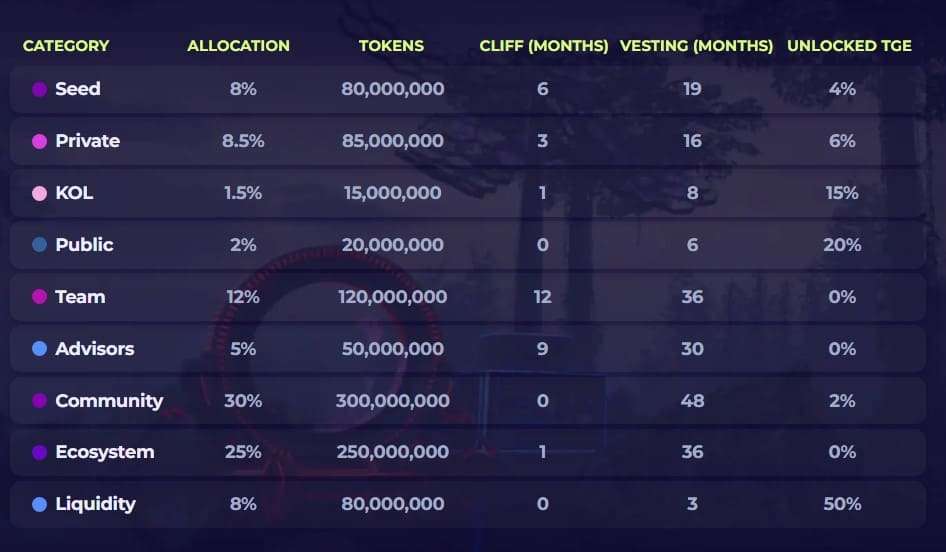Click the 300,000,000 tokens value
The image size is (946, 552).
393,401
